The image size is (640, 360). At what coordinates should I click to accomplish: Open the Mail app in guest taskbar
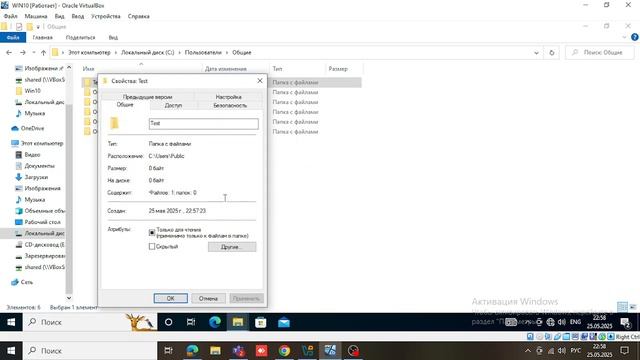click(284, 322)
